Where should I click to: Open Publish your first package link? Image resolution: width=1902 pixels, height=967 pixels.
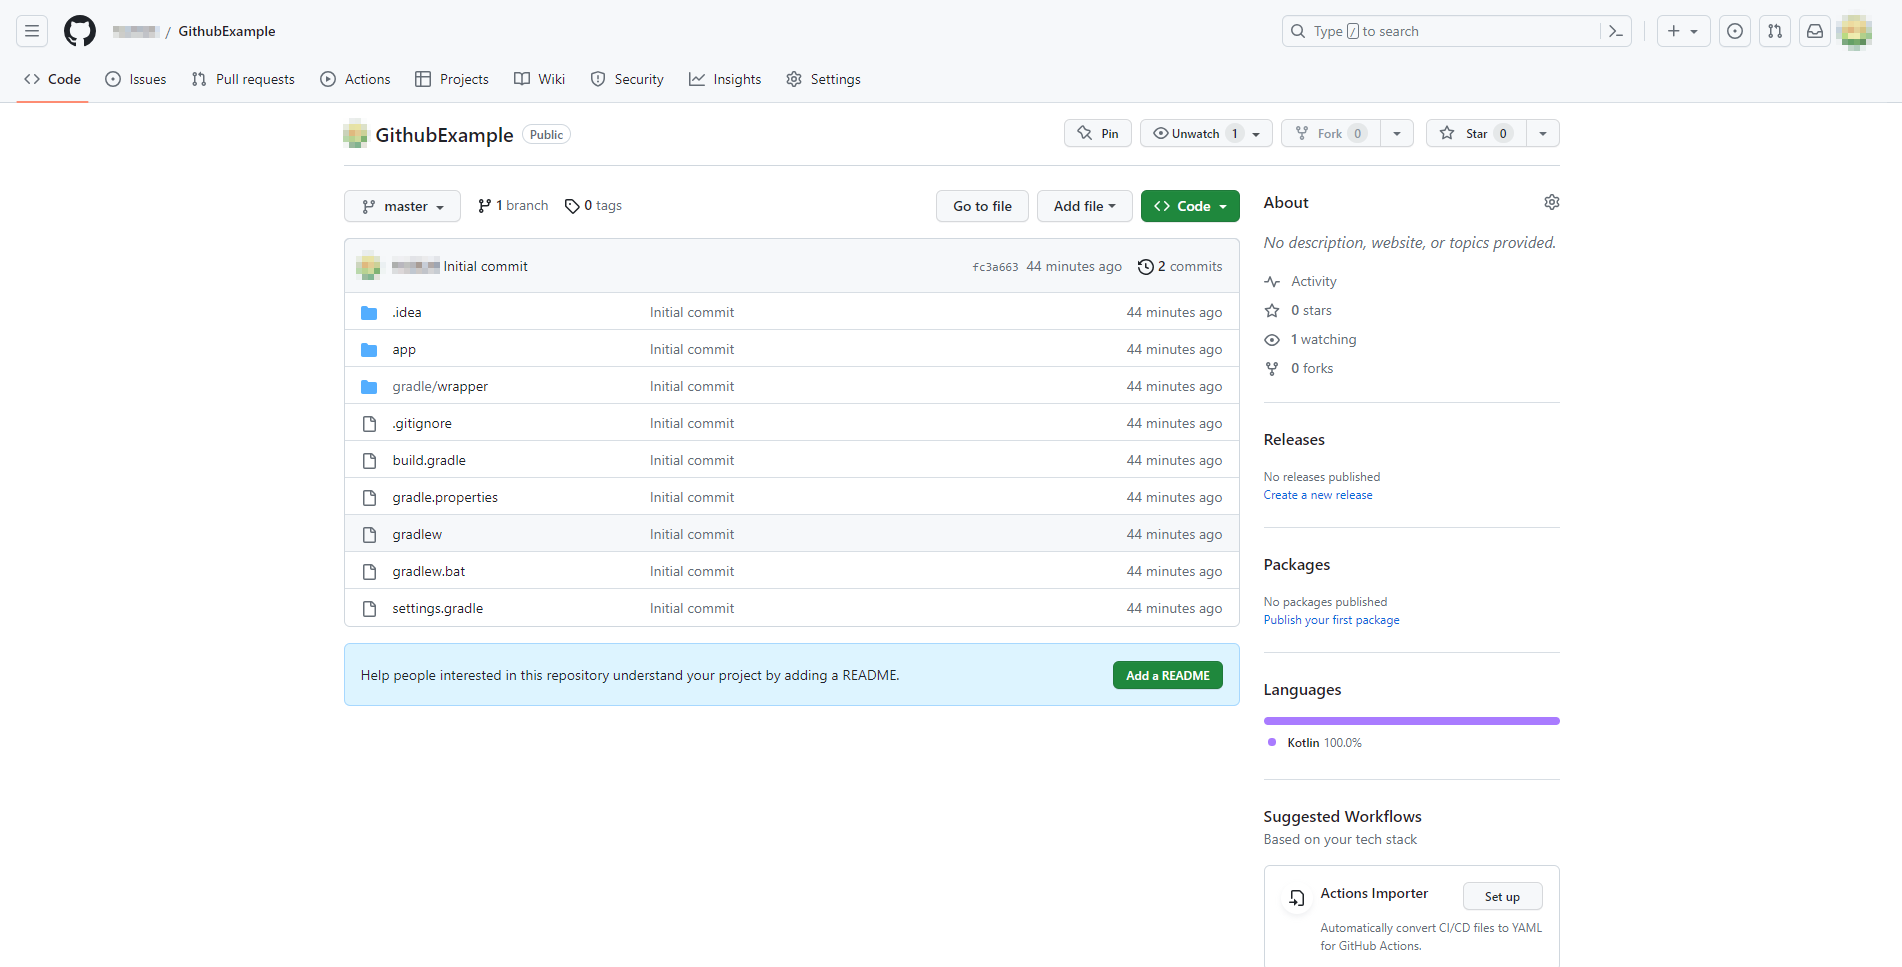pyautogui.click(x=1331, y=620)
